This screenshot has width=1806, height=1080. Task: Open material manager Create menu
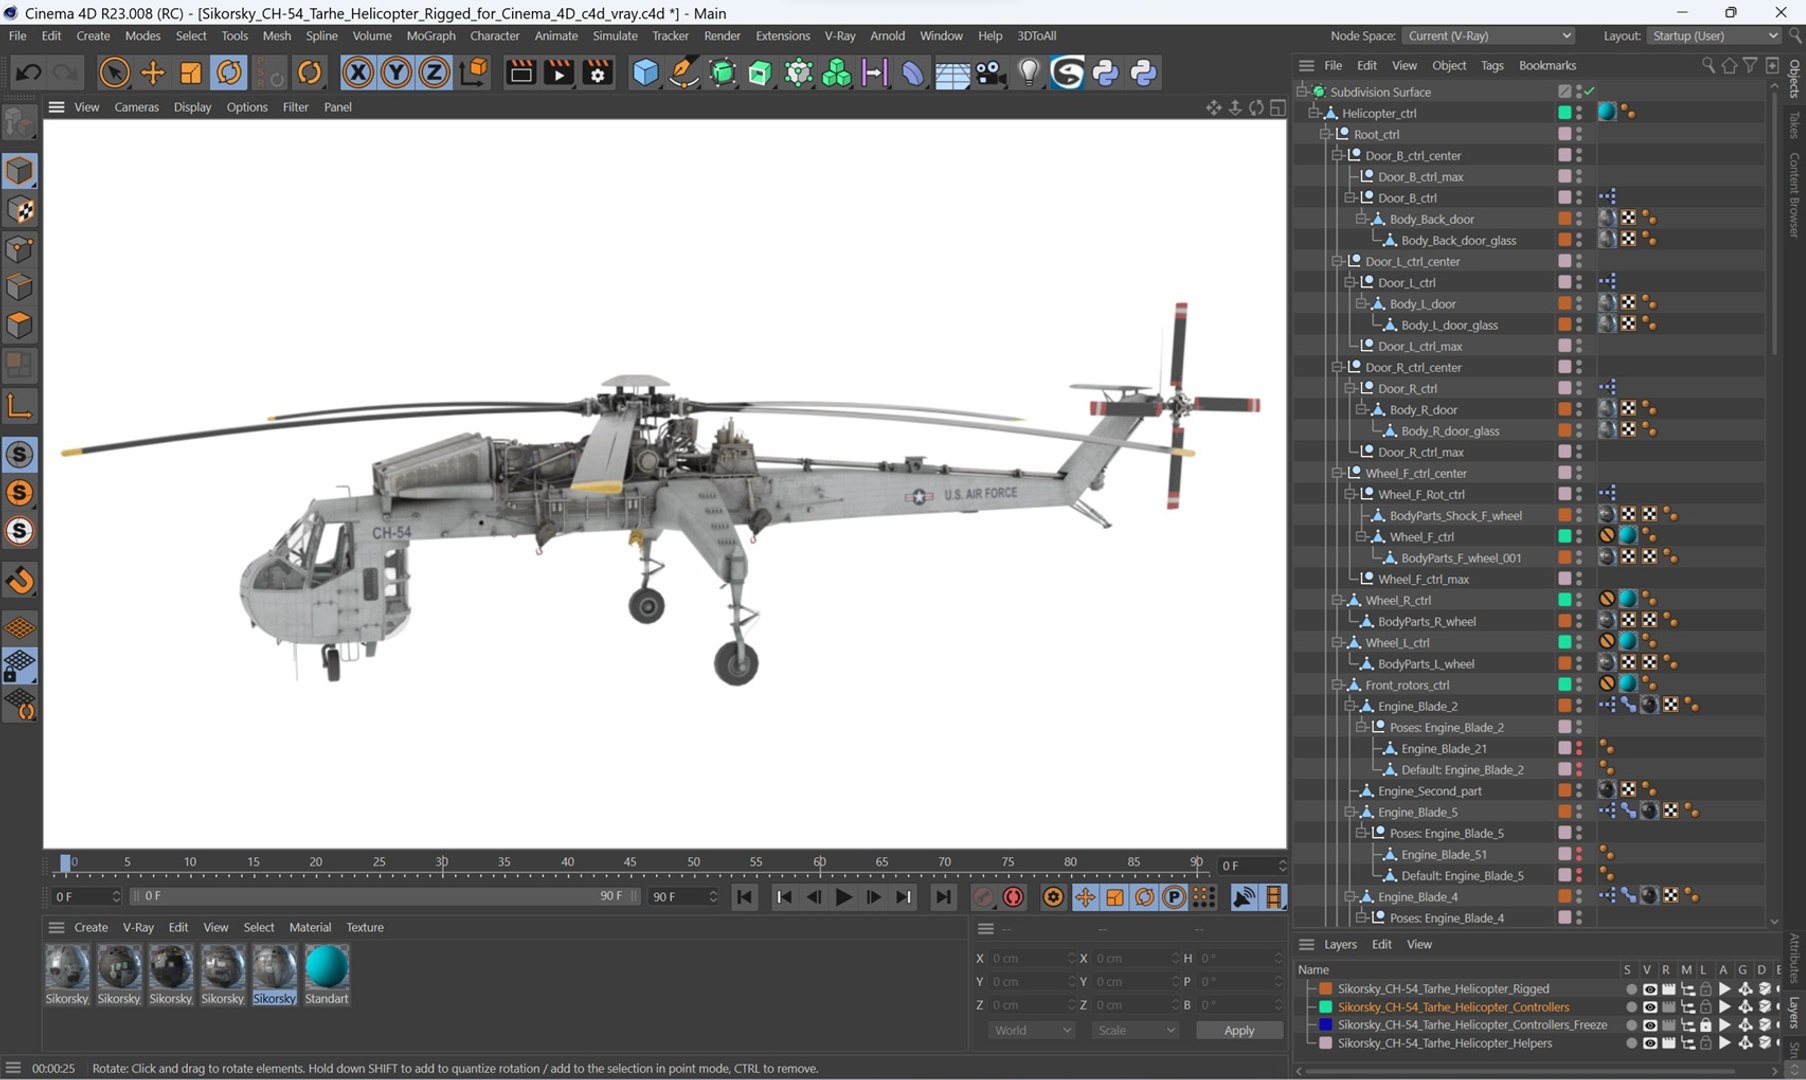pos(91,927)
